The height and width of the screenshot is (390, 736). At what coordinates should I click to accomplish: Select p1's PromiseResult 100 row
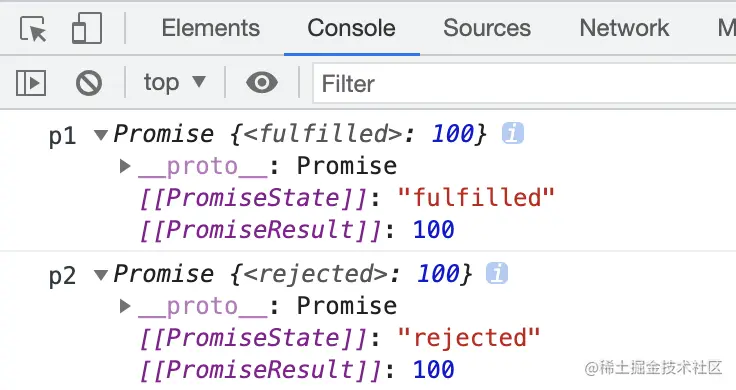297,230
